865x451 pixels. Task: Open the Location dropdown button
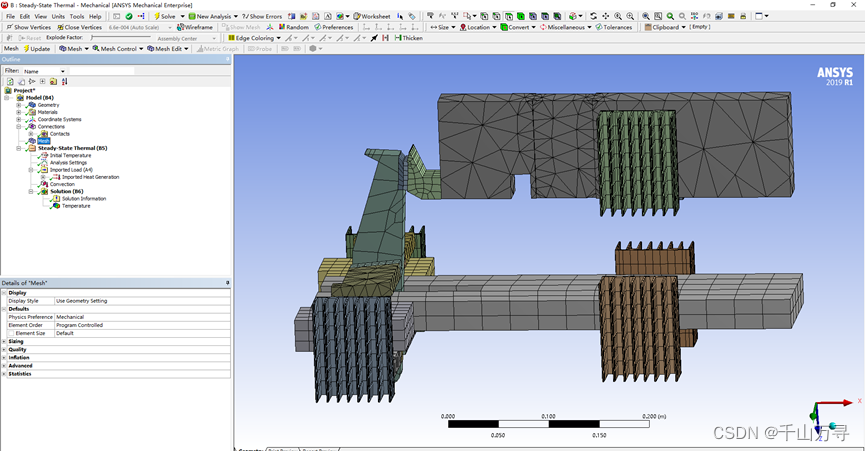478,27
